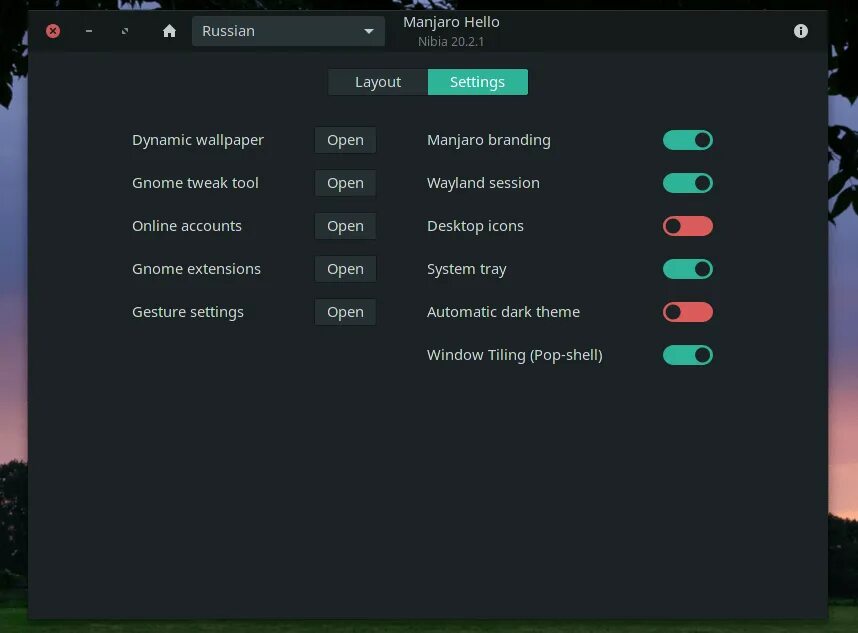The image size is (858, 633).
Task: Enable Automatic dark theme
Action: point(688,312)
